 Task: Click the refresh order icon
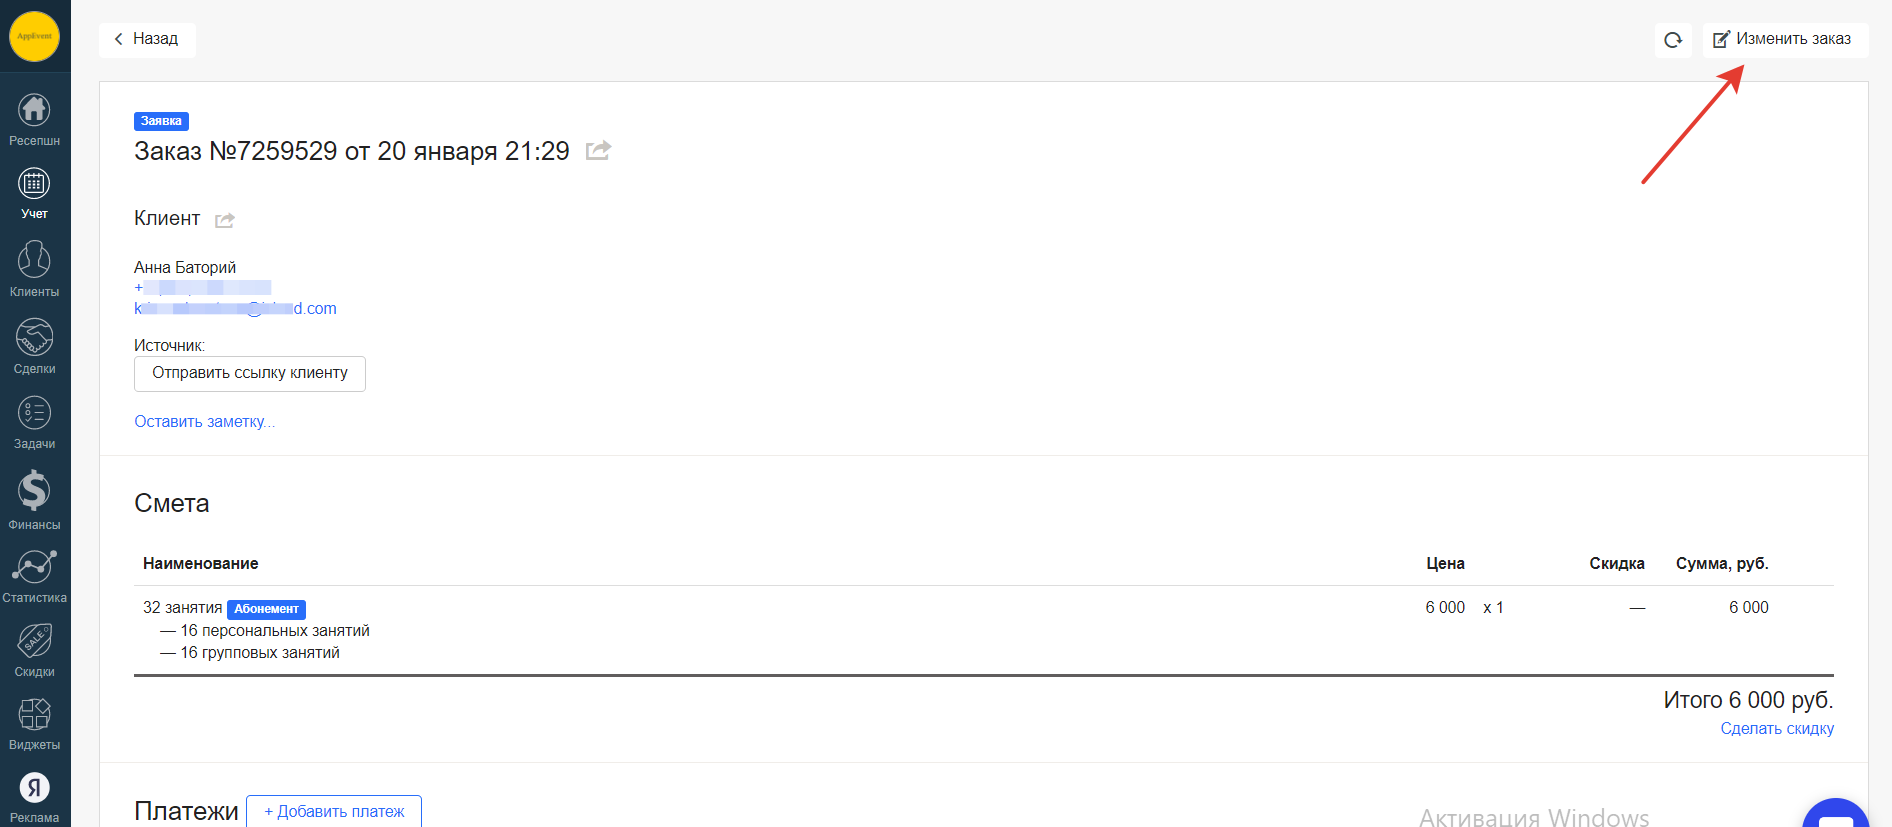(1673, 40)
